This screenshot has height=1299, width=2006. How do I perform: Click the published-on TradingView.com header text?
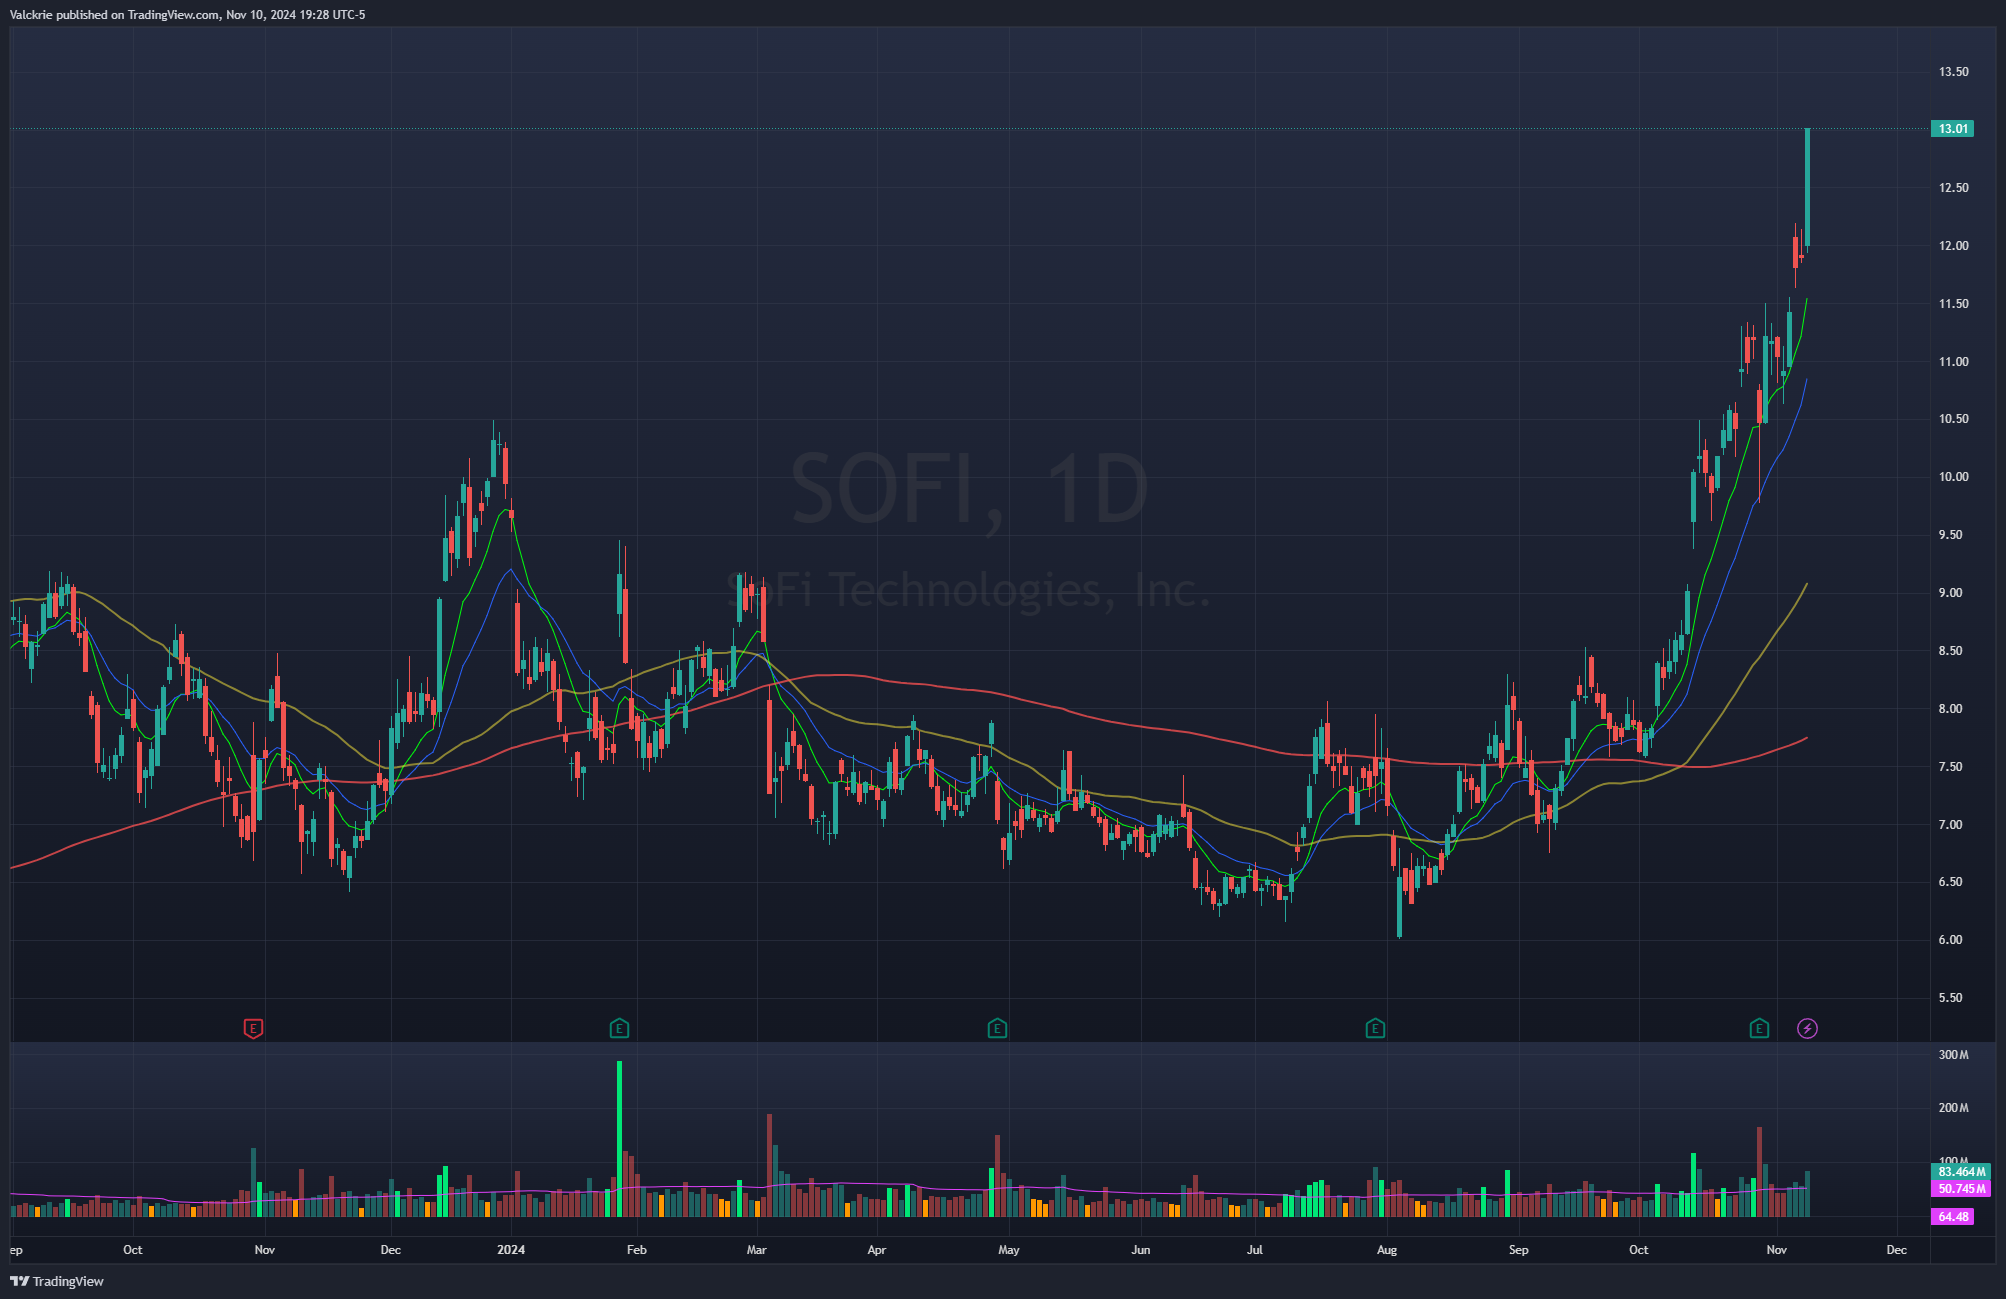point(188,15)
